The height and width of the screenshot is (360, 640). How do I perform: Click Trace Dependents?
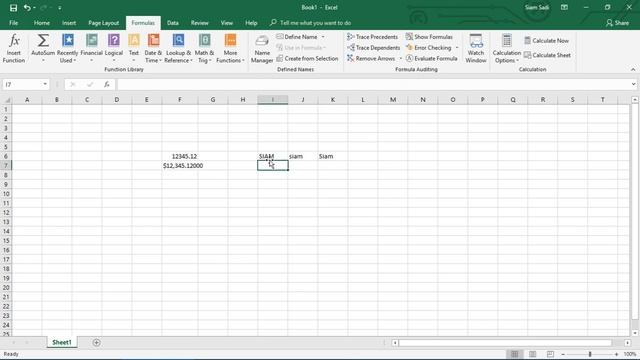[x=373, y=48]
